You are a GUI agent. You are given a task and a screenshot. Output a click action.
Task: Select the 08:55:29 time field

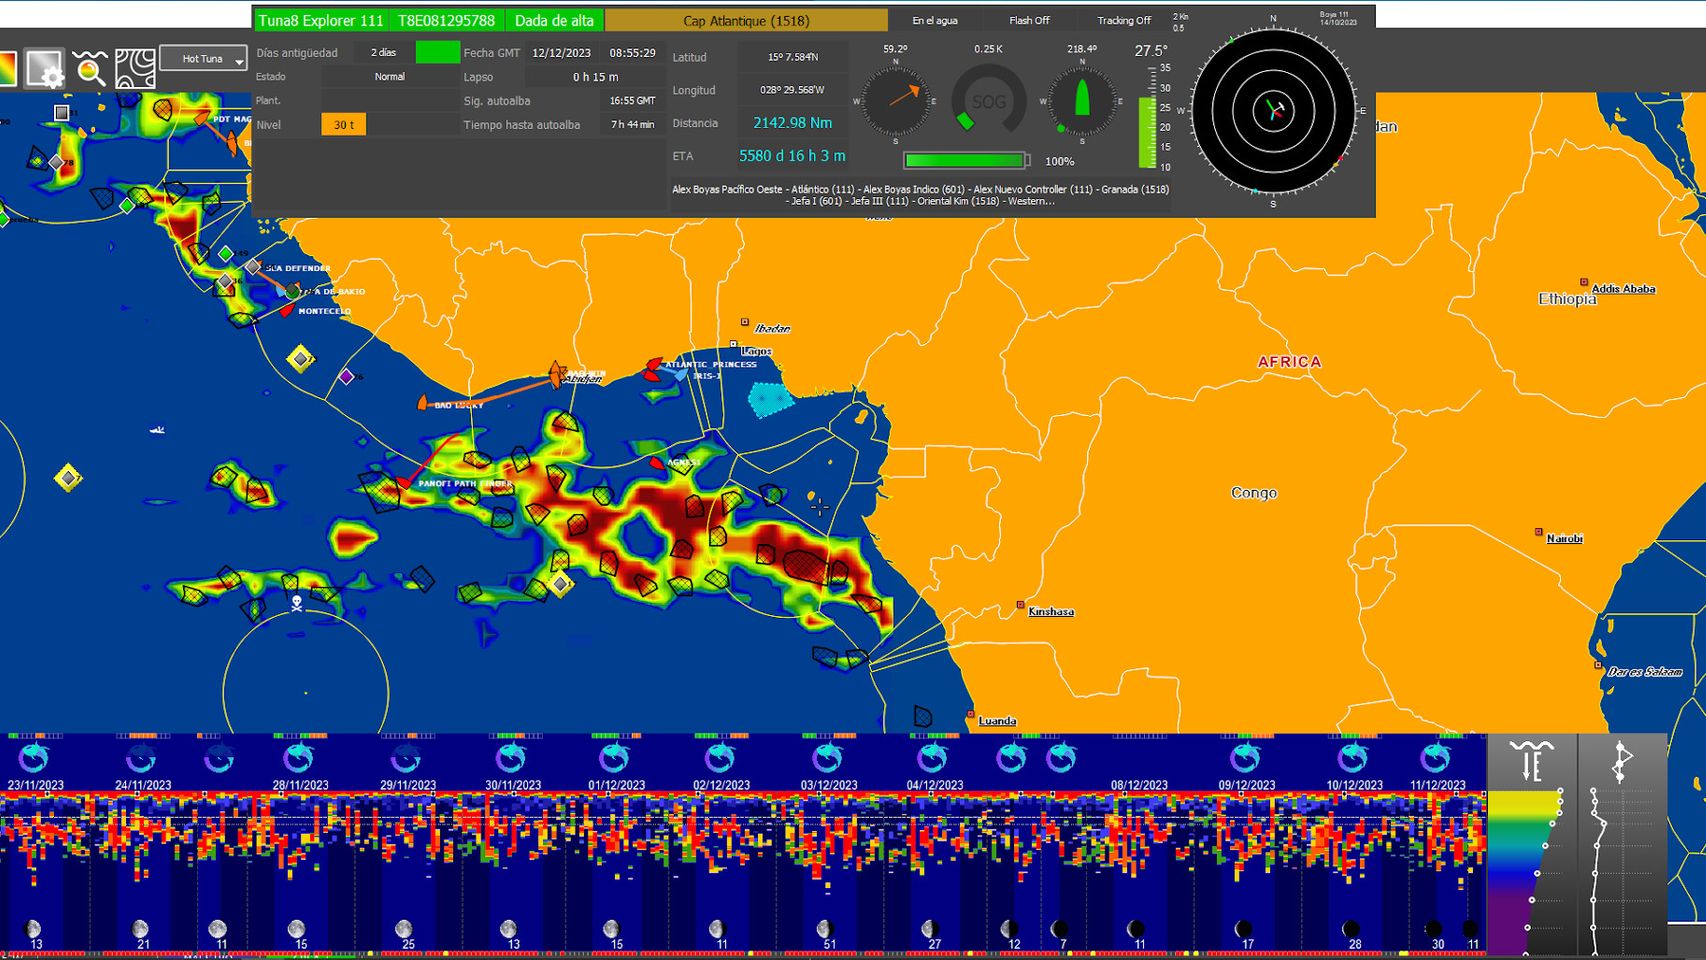click(632, 53)
